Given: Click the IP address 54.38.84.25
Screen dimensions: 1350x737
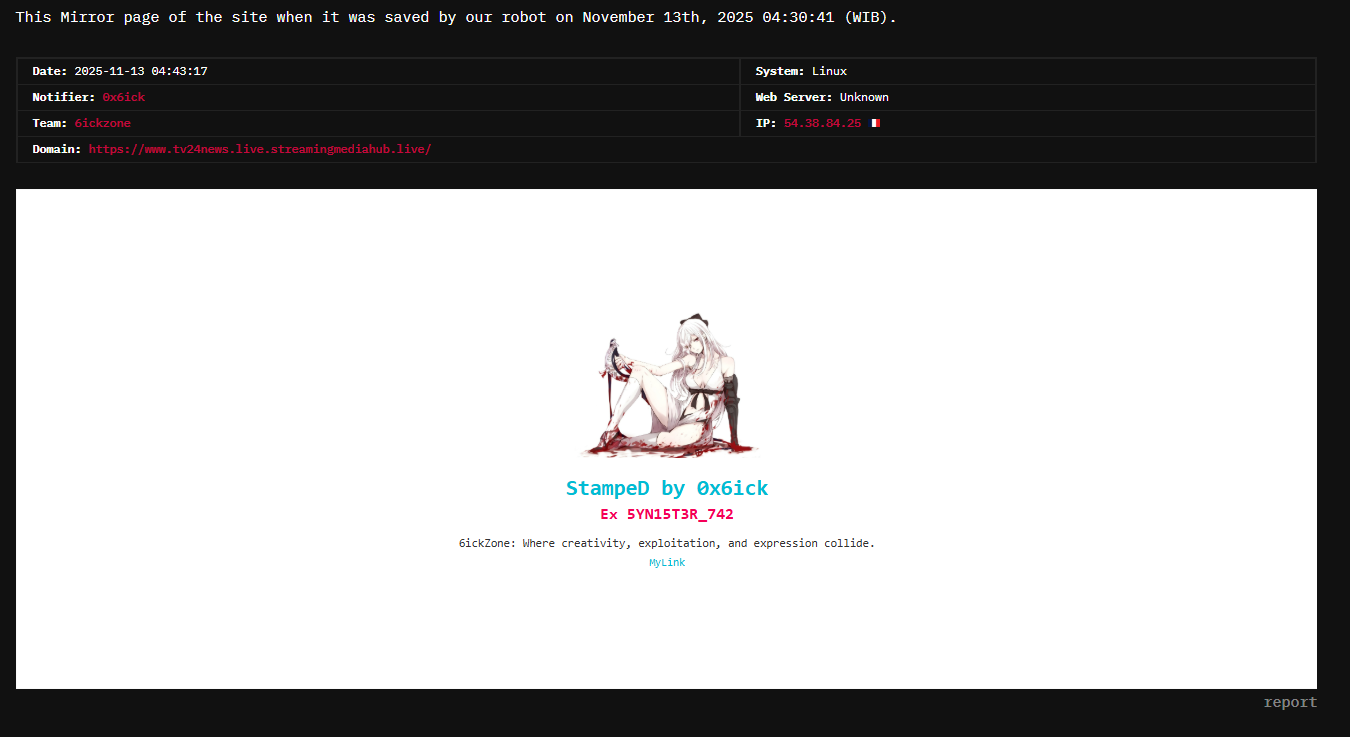Looking at the screenshot, I should pos(822,123).
